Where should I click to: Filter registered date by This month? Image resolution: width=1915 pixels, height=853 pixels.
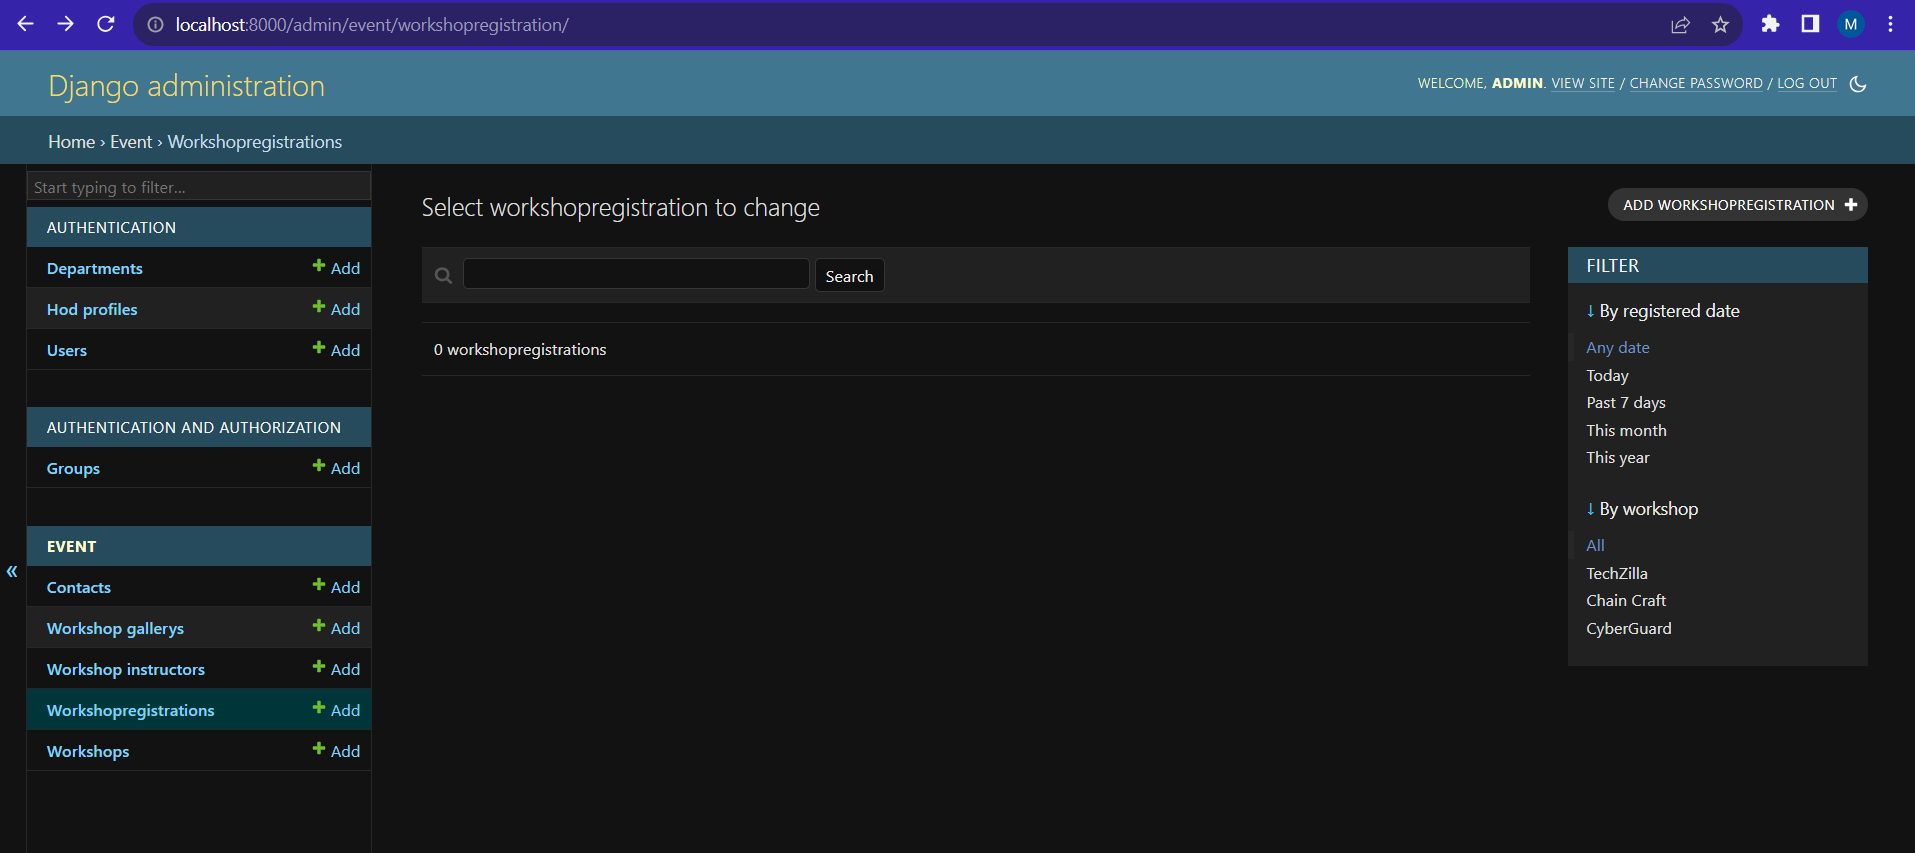[x=1626, y=431]
